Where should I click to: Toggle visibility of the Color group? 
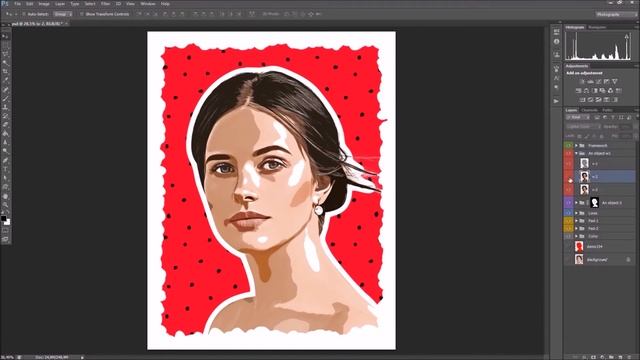pyautogui.click(x=568, y=236)
